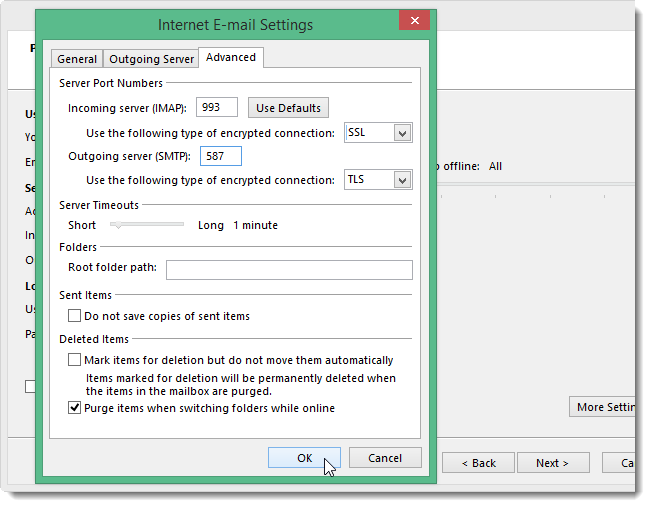
Task: Switch to the General tab
Action: (x=77, y=59)
